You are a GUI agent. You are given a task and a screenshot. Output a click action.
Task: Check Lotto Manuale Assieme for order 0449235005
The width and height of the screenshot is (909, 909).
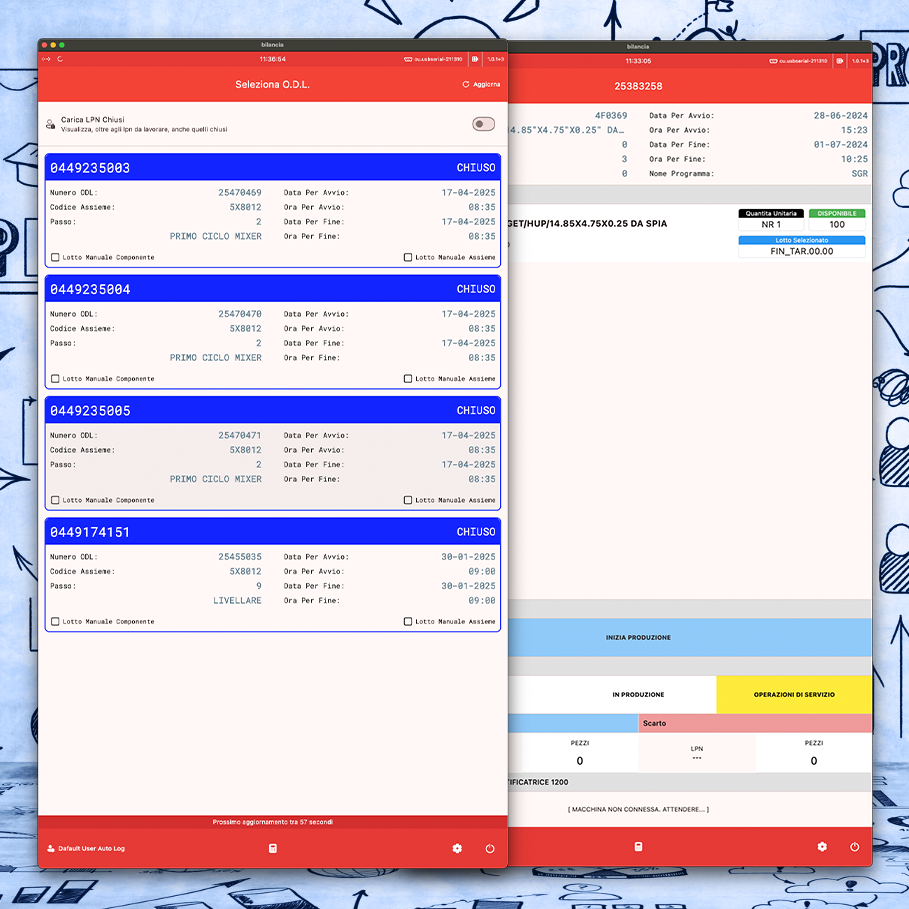[408, 500]
